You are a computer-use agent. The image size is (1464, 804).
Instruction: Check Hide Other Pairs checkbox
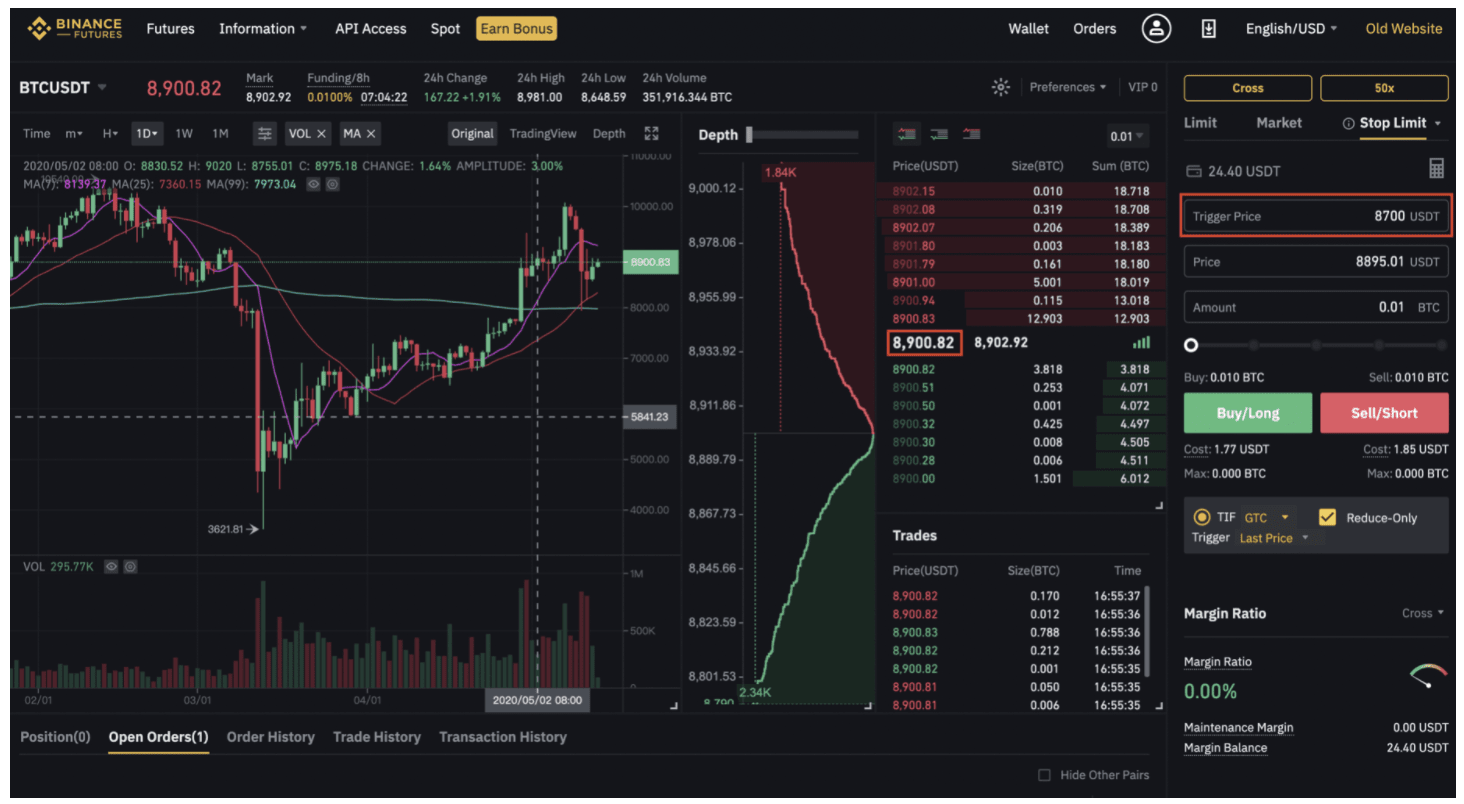(1044, 775)
